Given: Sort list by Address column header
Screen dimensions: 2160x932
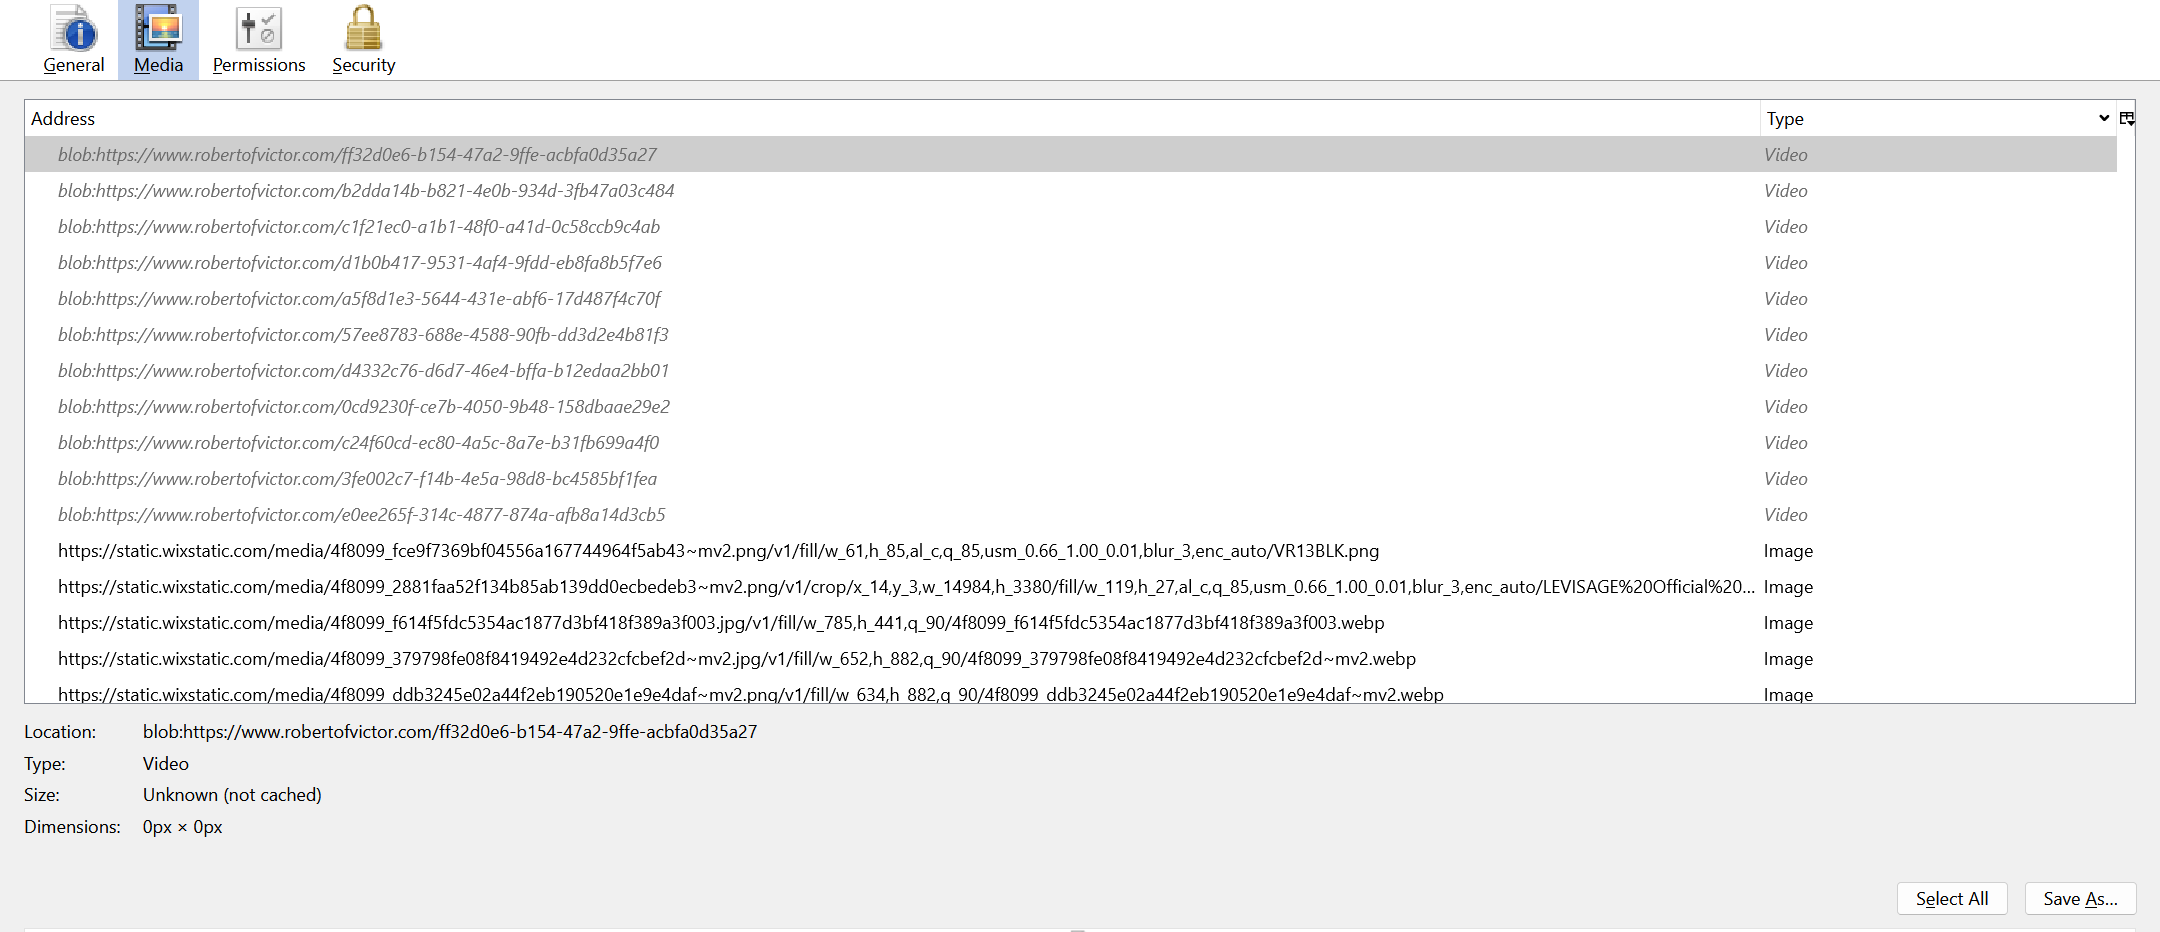Looking at the screenshot, I should (x=63, y=118).
